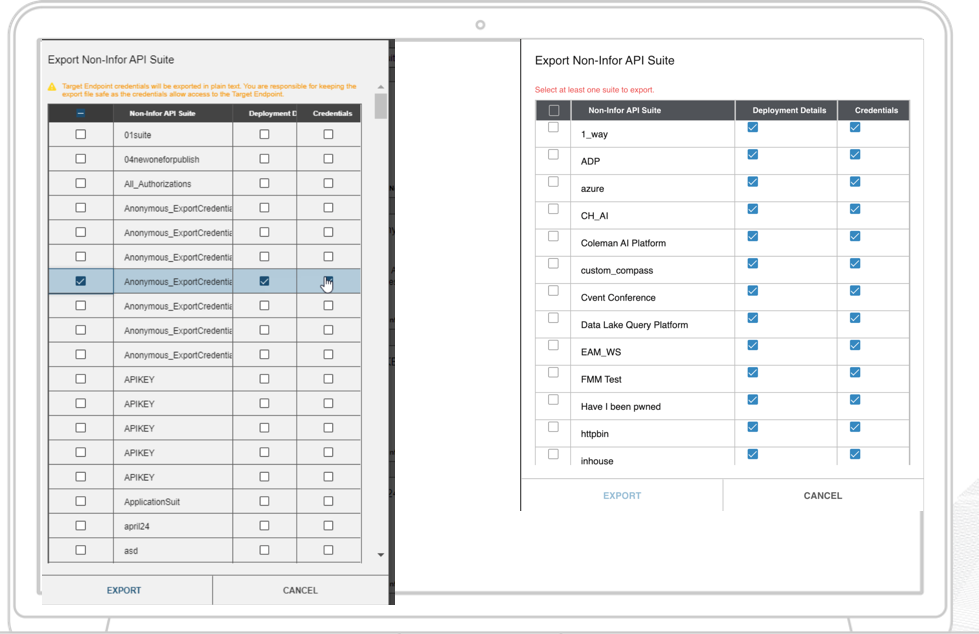
Task: Click the orange warning triangle icon
Action: coord(52,87)
